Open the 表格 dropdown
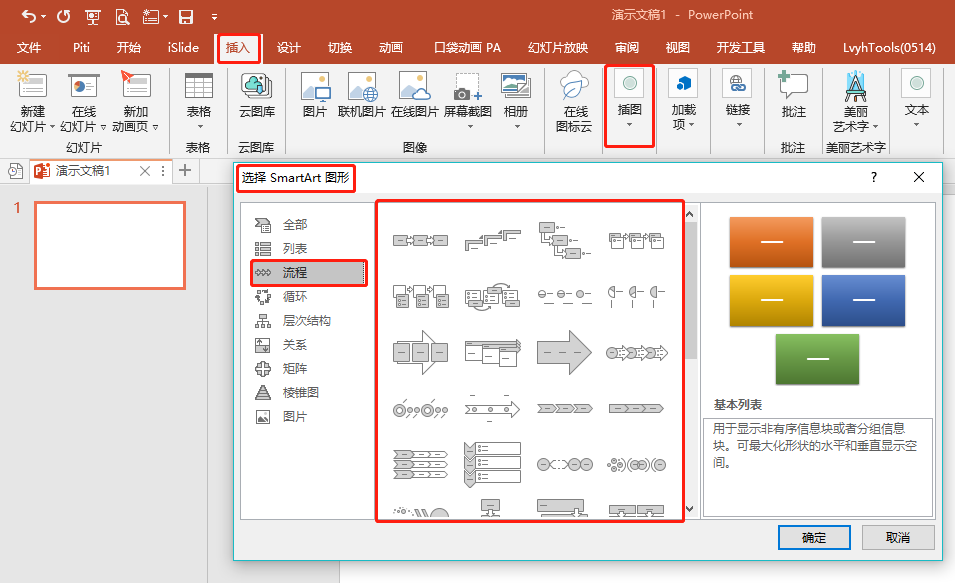This screenshot has height=583, width=955. [199, 125]
